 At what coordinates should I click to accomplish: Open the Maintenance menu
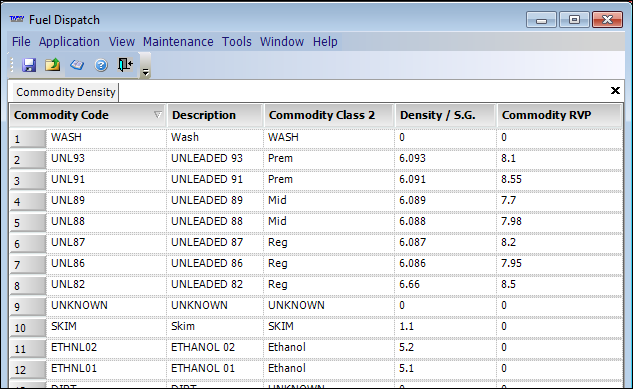tap(178, 42)
